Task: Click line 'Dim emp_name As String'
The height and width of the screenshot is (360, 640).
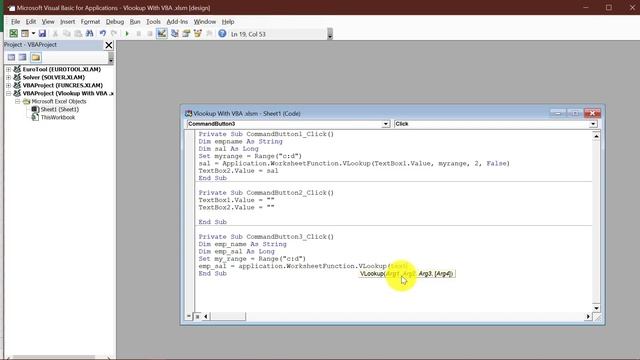Action: pos(242,244)
